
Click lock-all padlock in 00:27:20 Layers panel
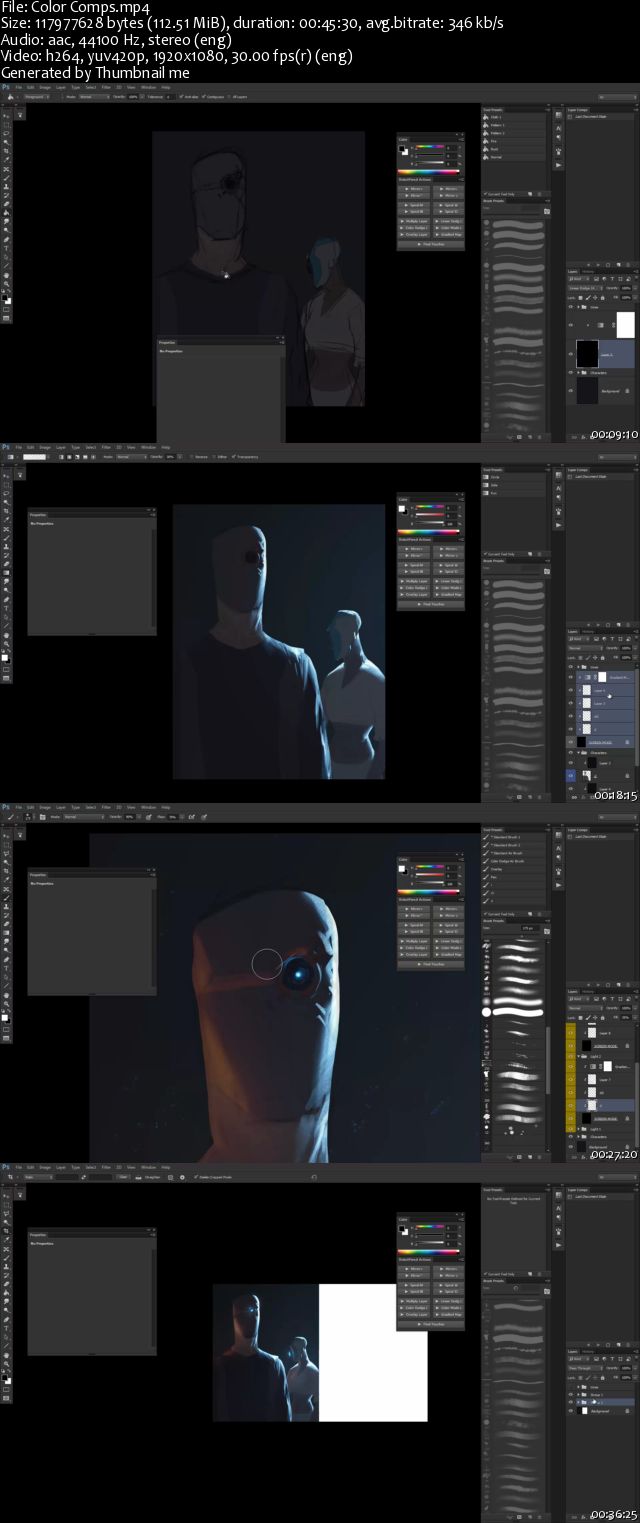coord(602,1018)
